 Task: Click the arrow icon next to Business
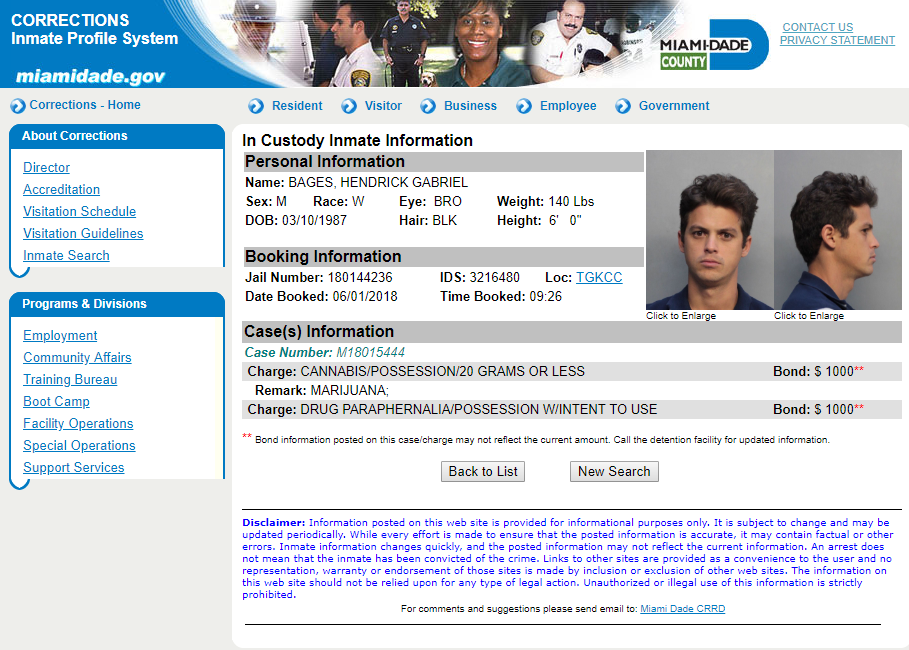tap(428, 106)
